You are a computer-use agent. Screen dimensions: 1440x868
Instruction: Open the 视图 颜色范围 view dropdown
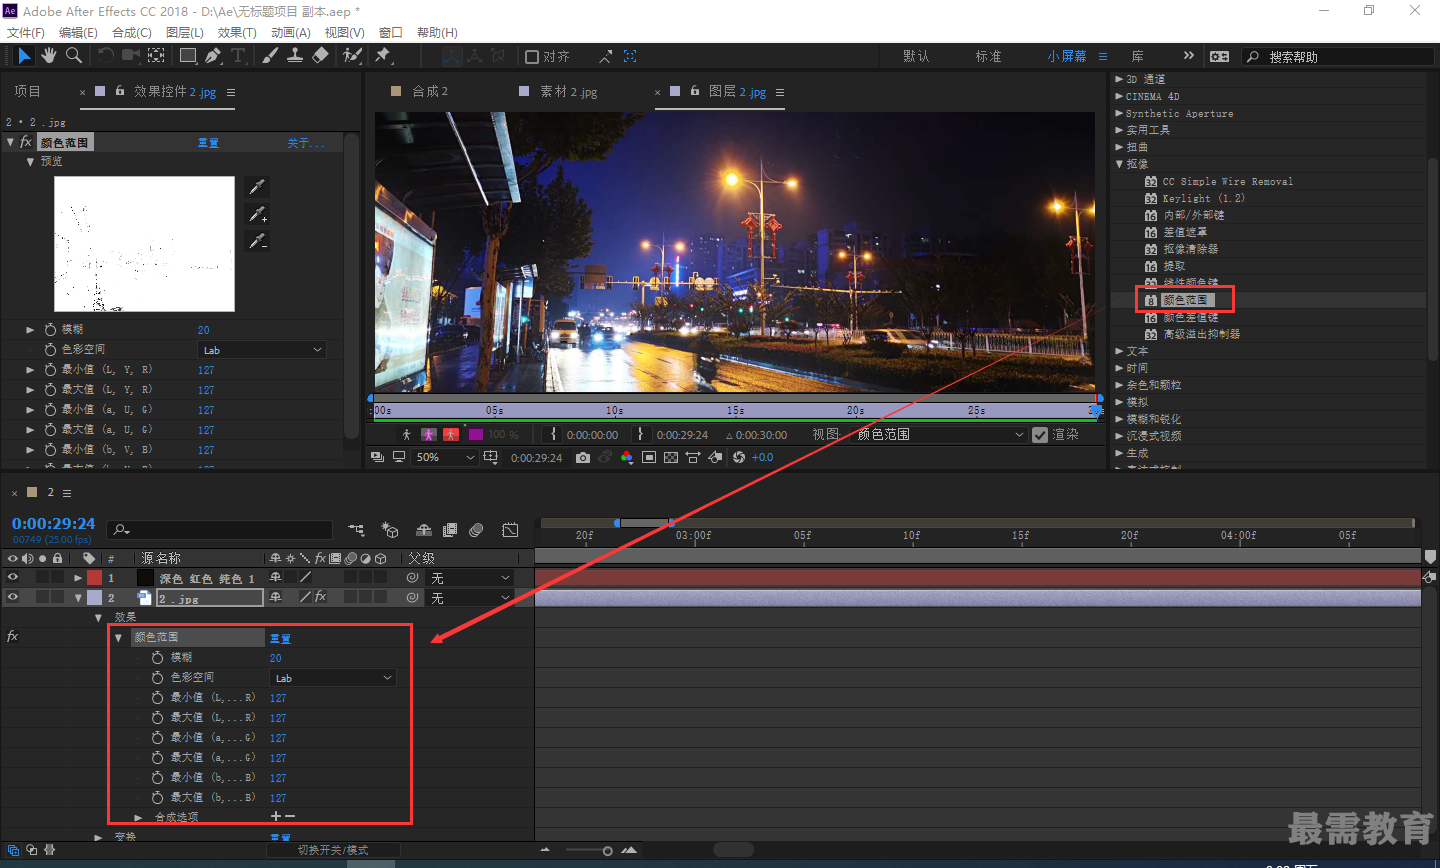pyautogui.click(x=940, y=434)
